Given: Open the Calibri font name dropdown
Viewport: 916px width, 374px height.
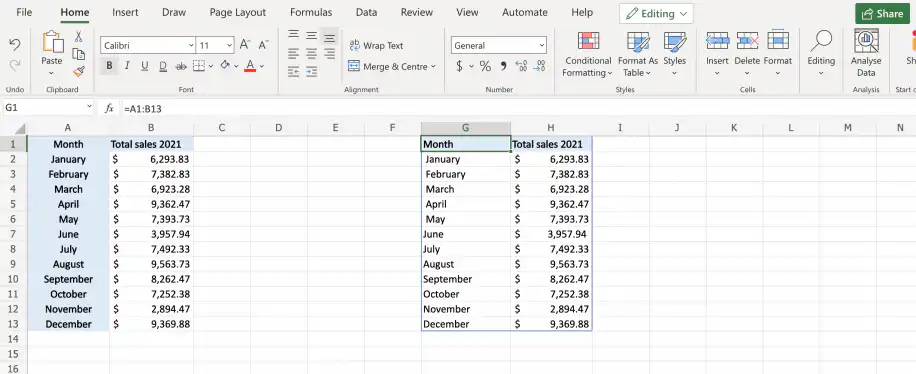Looking at the screenshot, I should [x=191, y=45].
